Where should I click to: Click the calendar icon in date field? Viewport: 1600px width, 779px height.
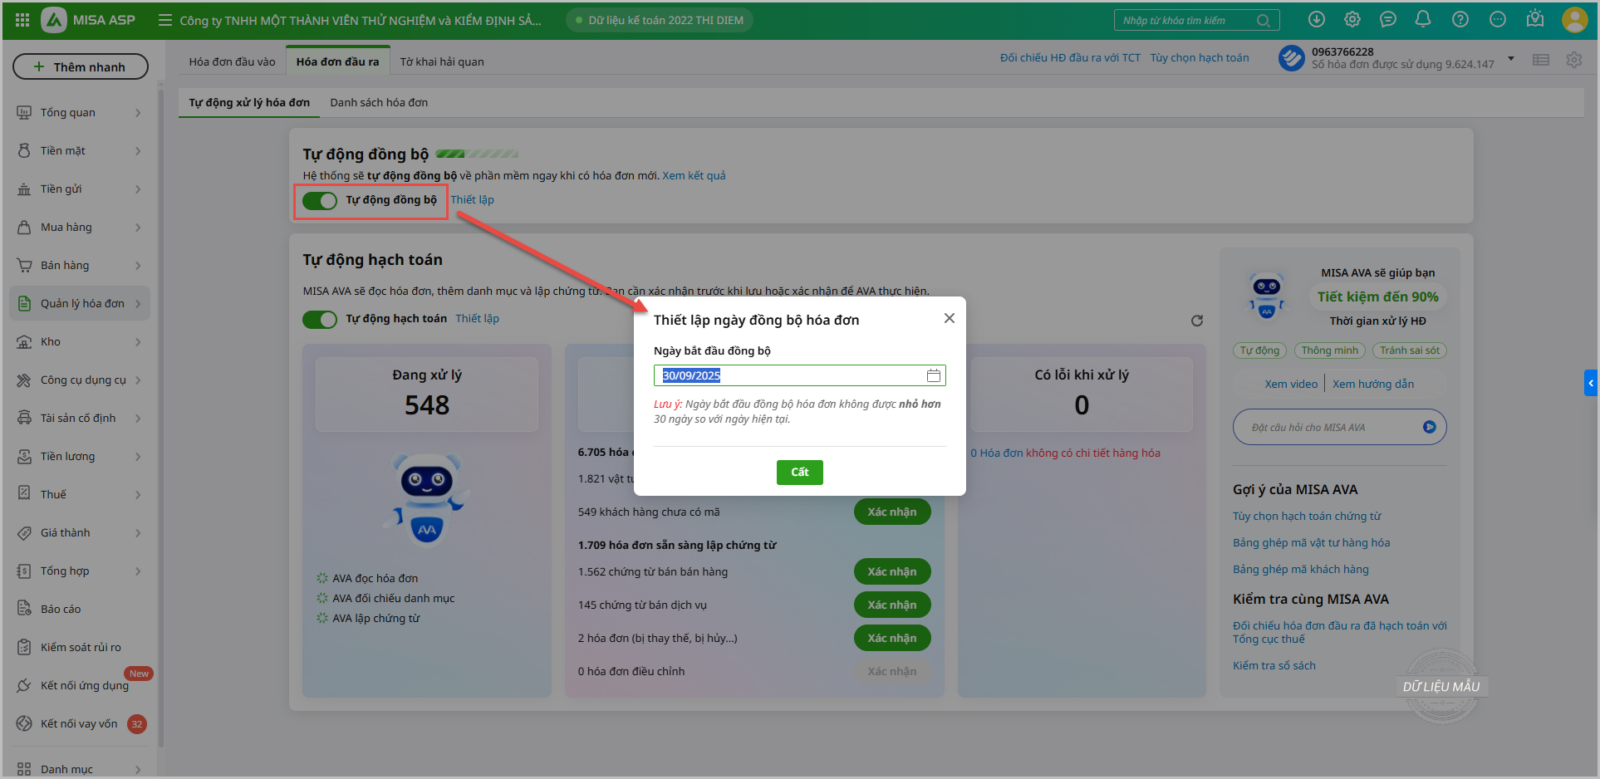[x=933, y=376]
